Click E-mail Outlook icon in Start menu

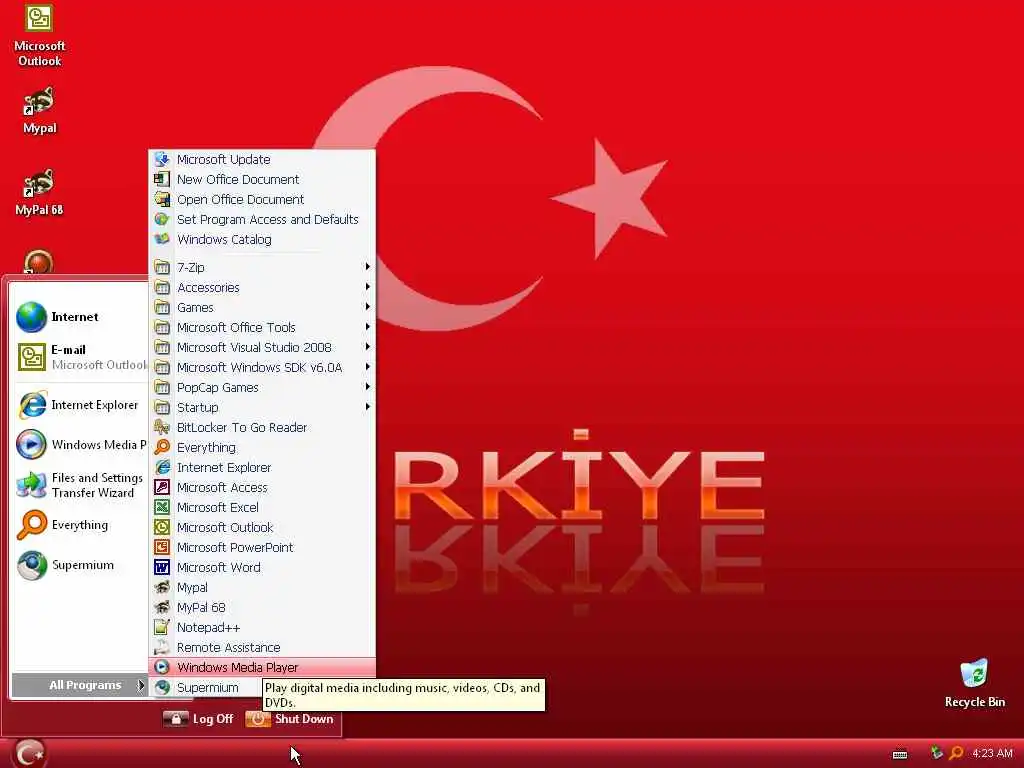pyautogui.click(x=31, y=357)
